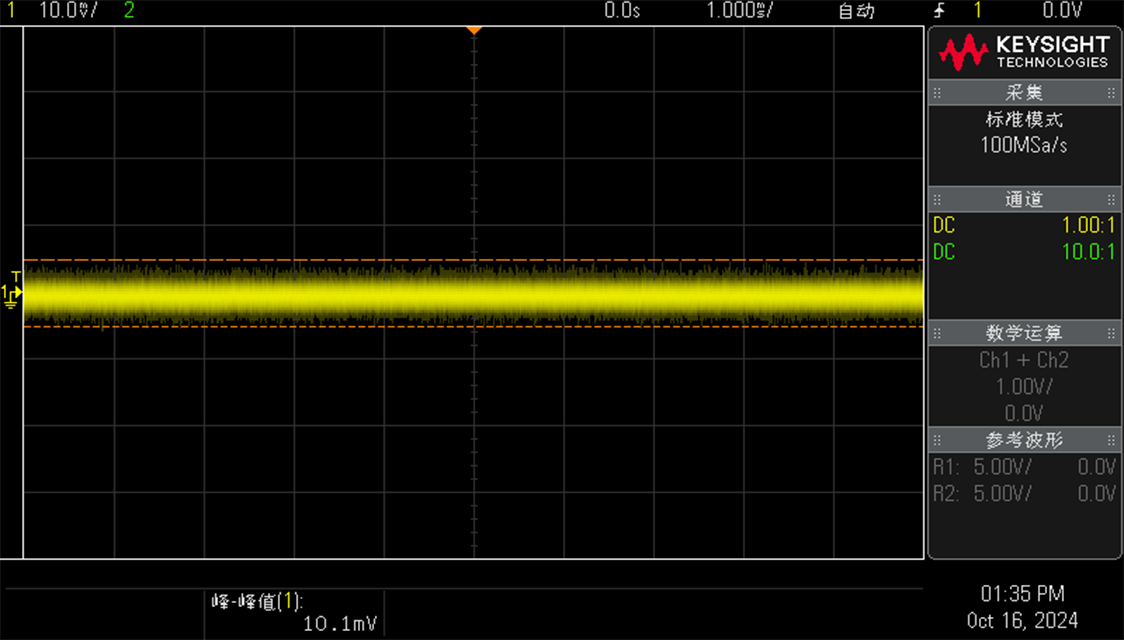Click the R2: 5.00V/ reference row
1124x640 pixels.
point(1024,494)
